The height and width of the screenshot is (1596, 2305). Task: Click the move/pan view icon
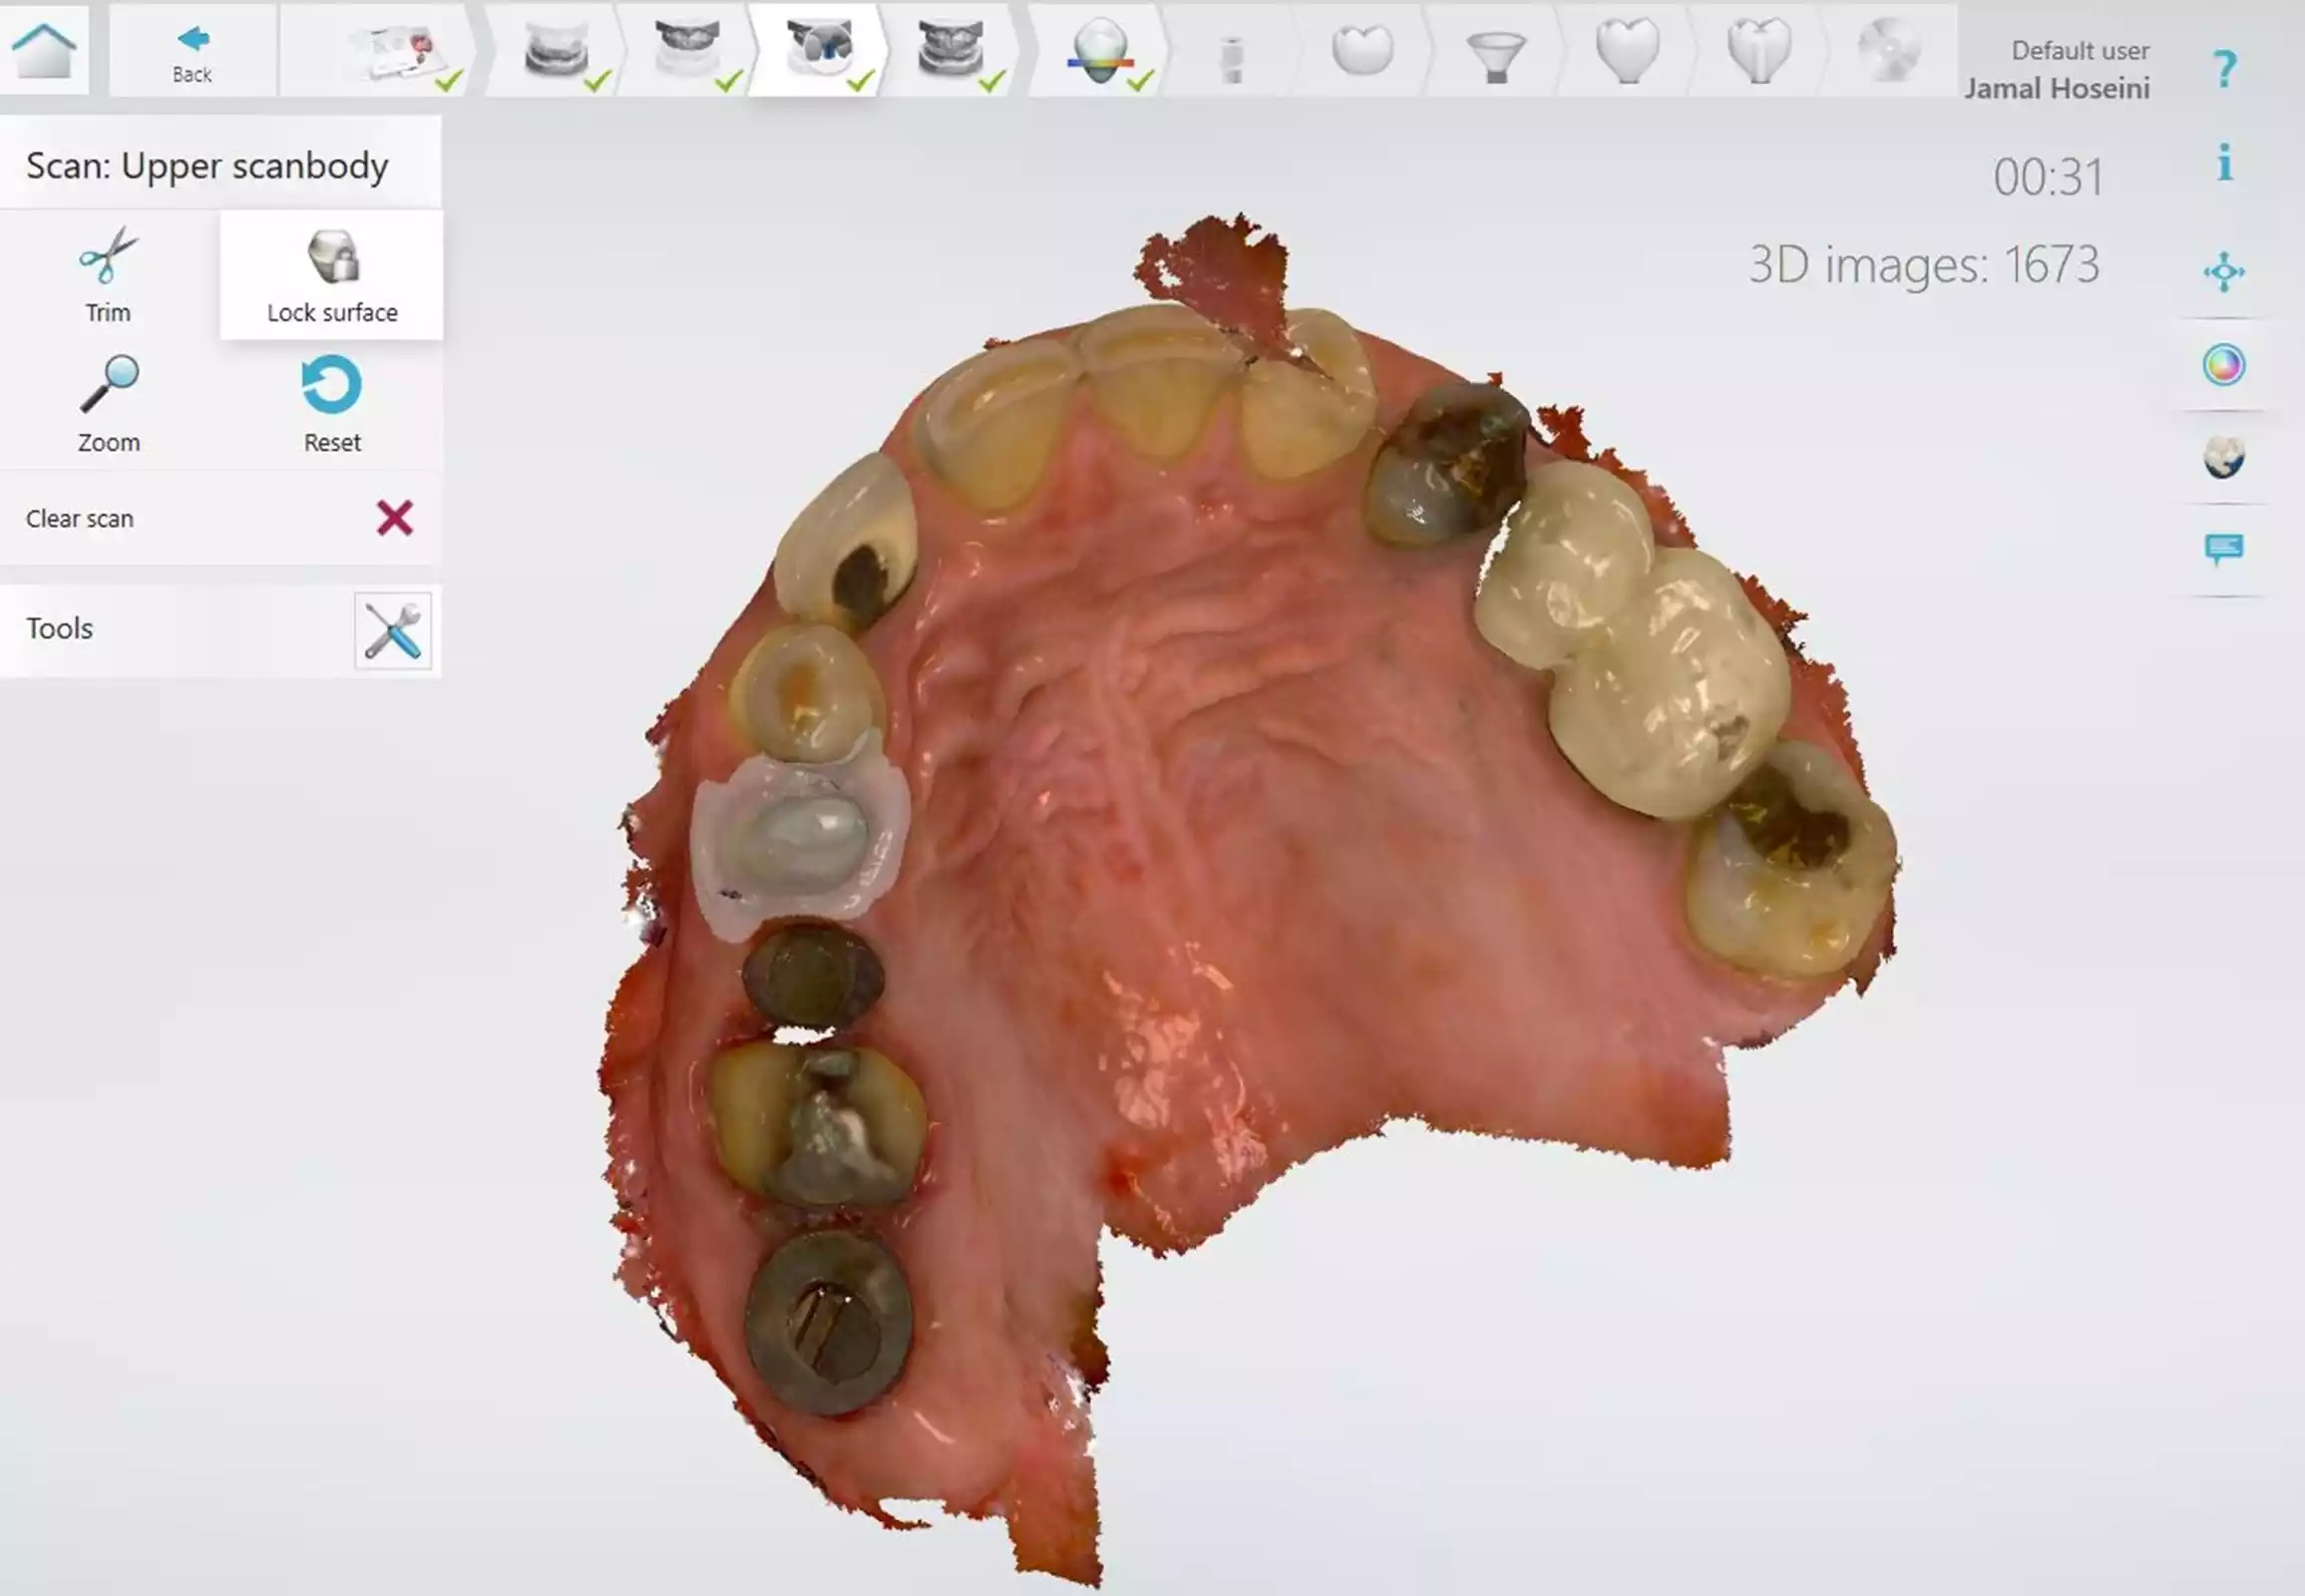[x=2224, y=272]
